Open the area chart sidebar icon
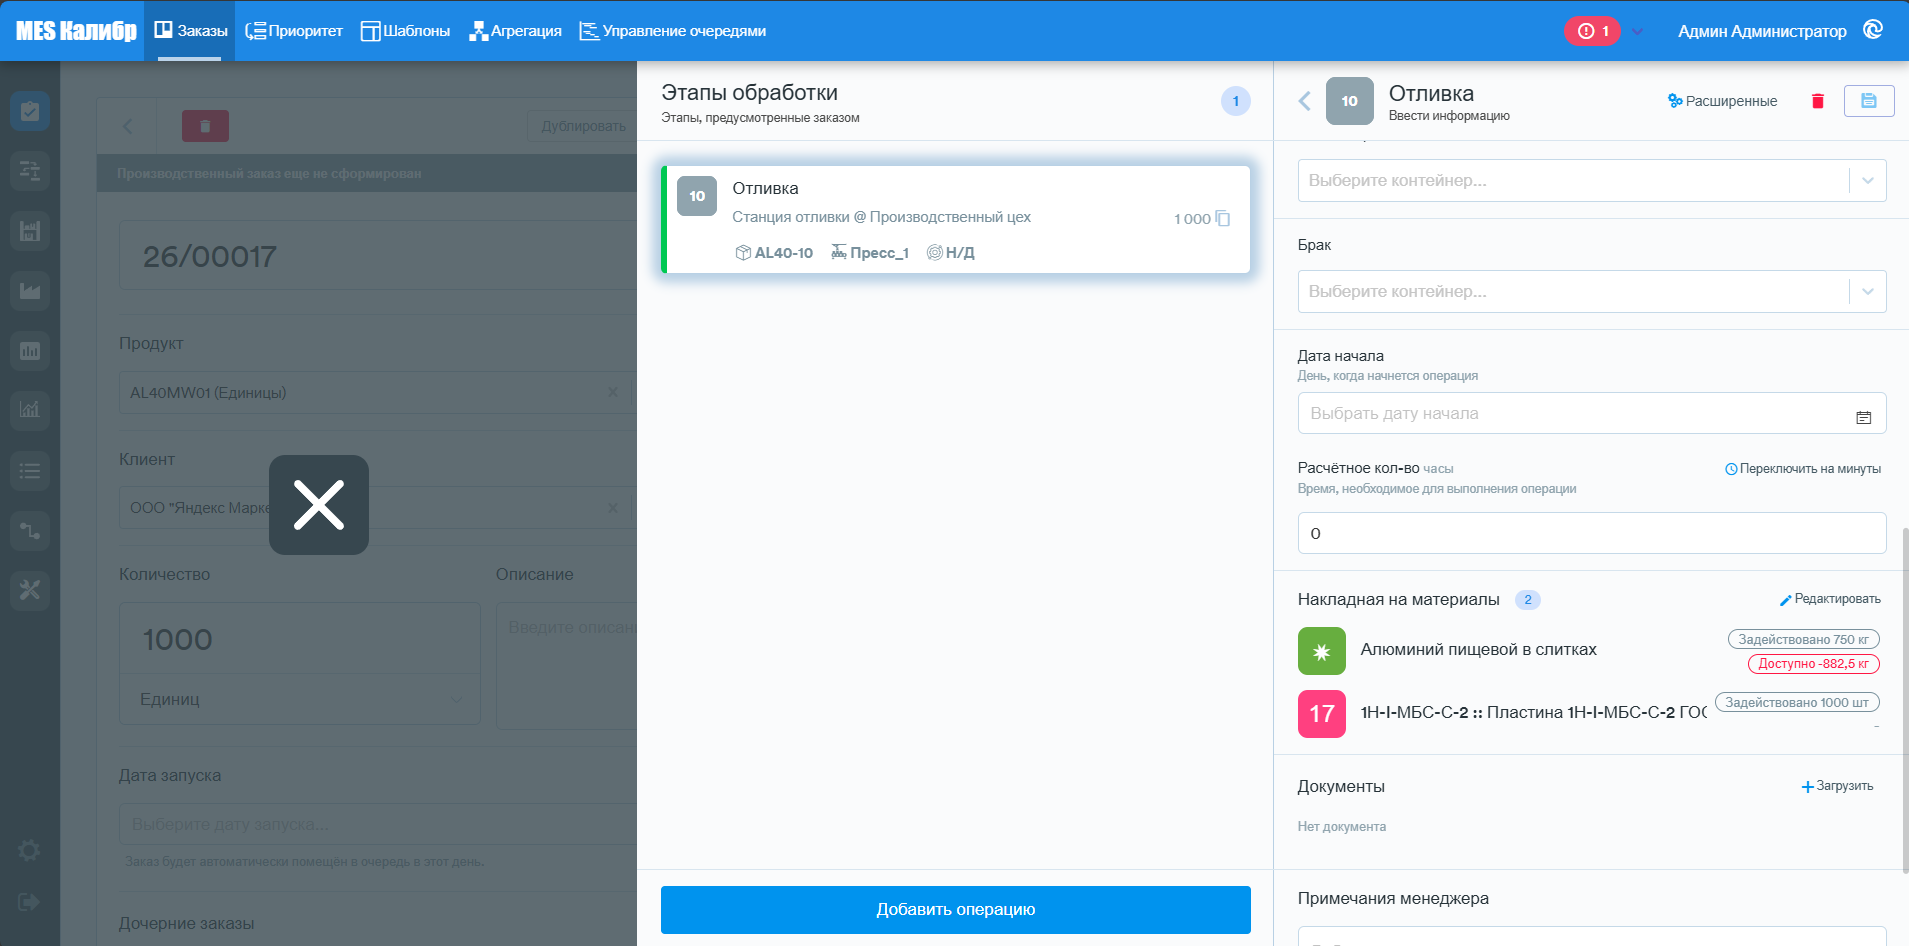The height and width of the screenshot is (946, 1909). pyautogui.click(x=30, y=291)
